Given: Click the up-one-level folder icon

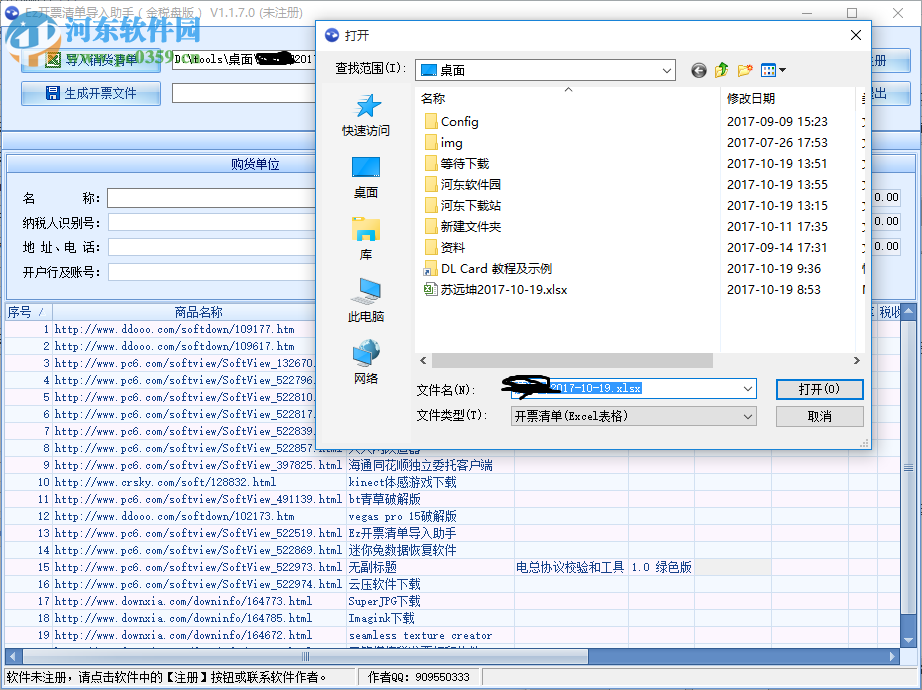Looking at the screenshot, I should (721, 70).
